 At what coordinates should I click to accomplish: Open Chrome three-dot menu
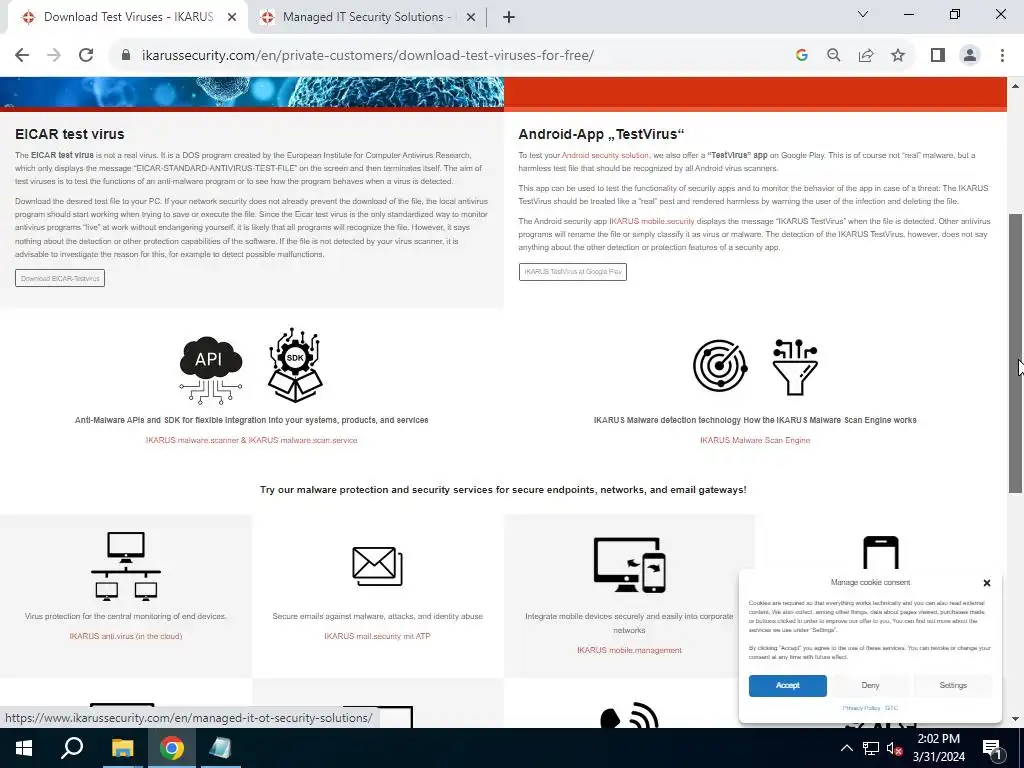[1002, 56]
